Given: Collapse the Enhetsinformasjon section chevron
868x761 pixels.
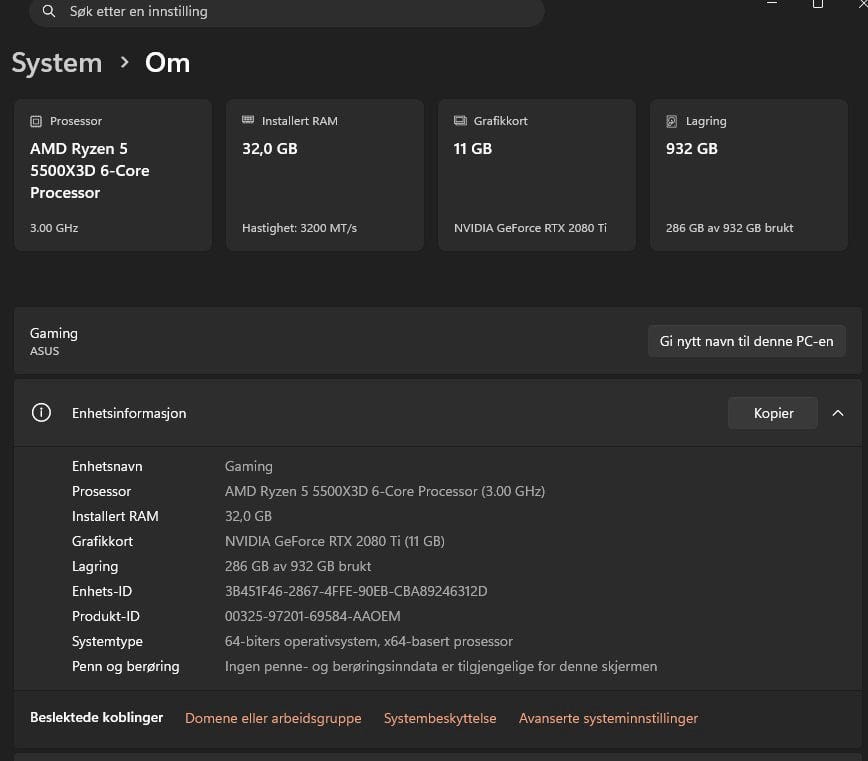Looking at the screenshot, I should coord(838,413).
